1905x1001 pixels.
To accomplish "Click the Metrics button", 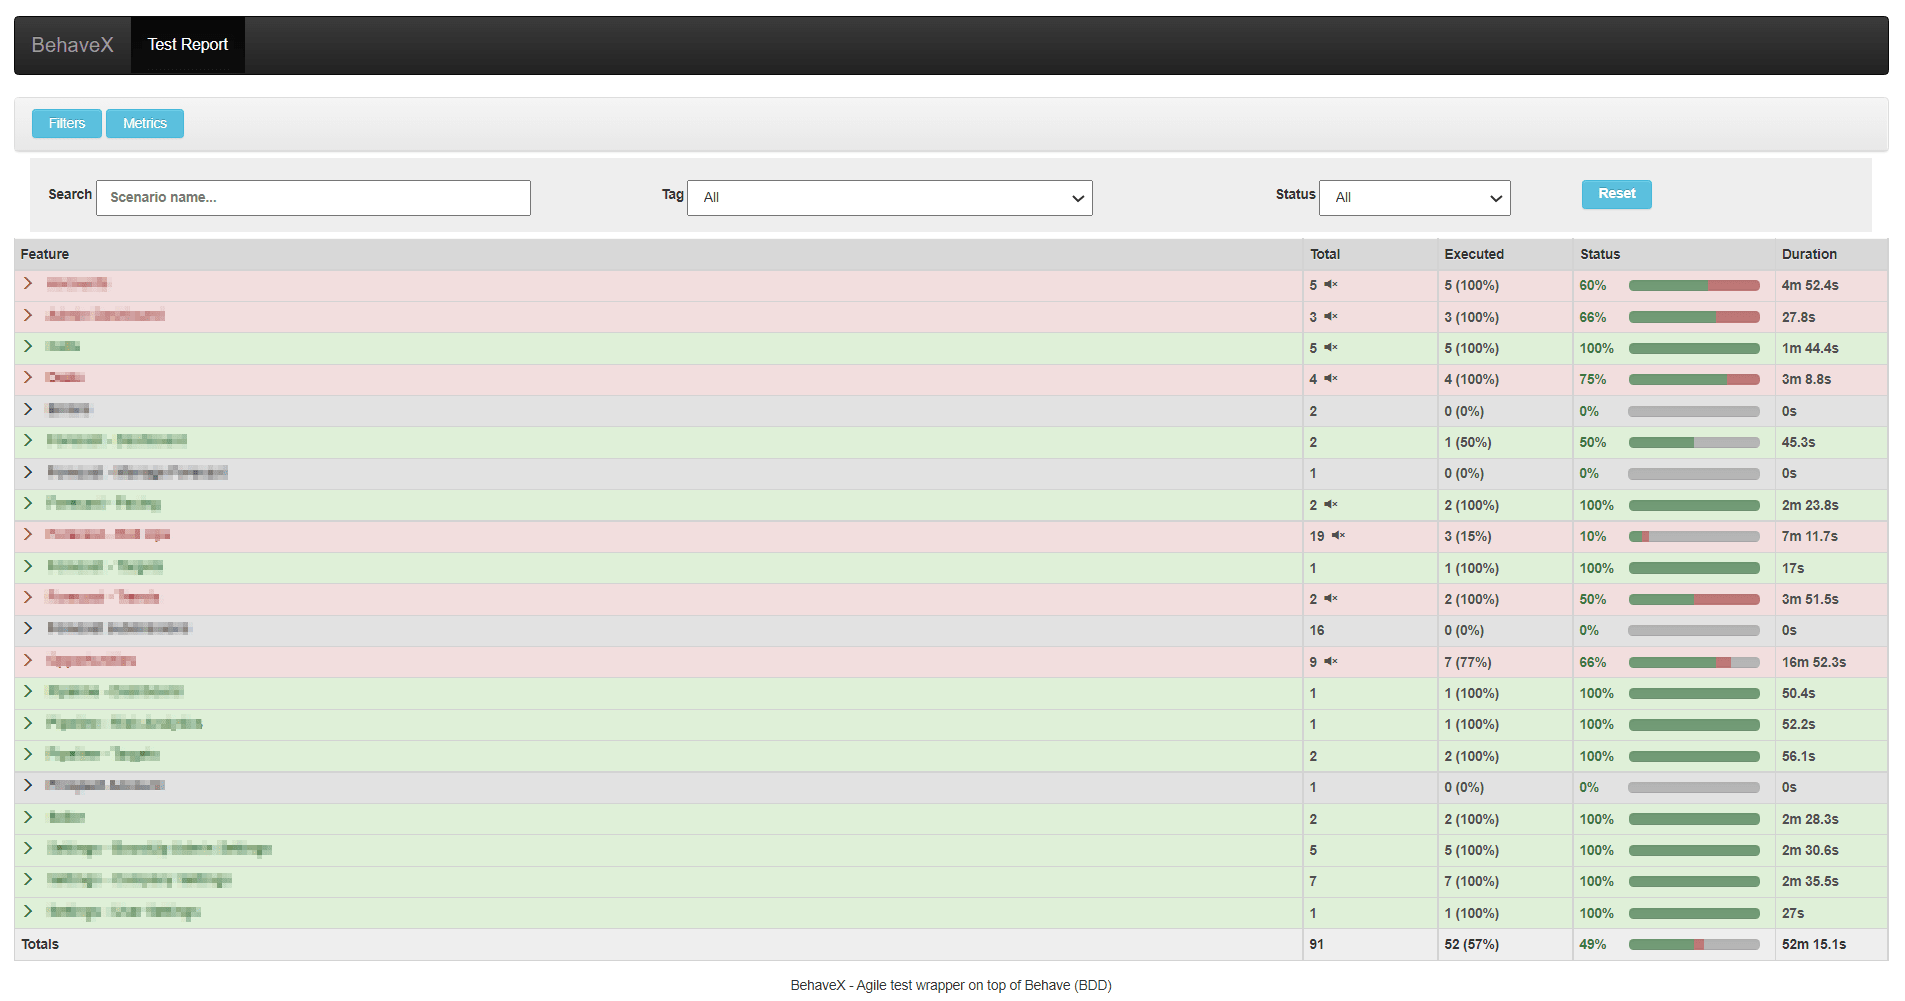I will point(144,123).
